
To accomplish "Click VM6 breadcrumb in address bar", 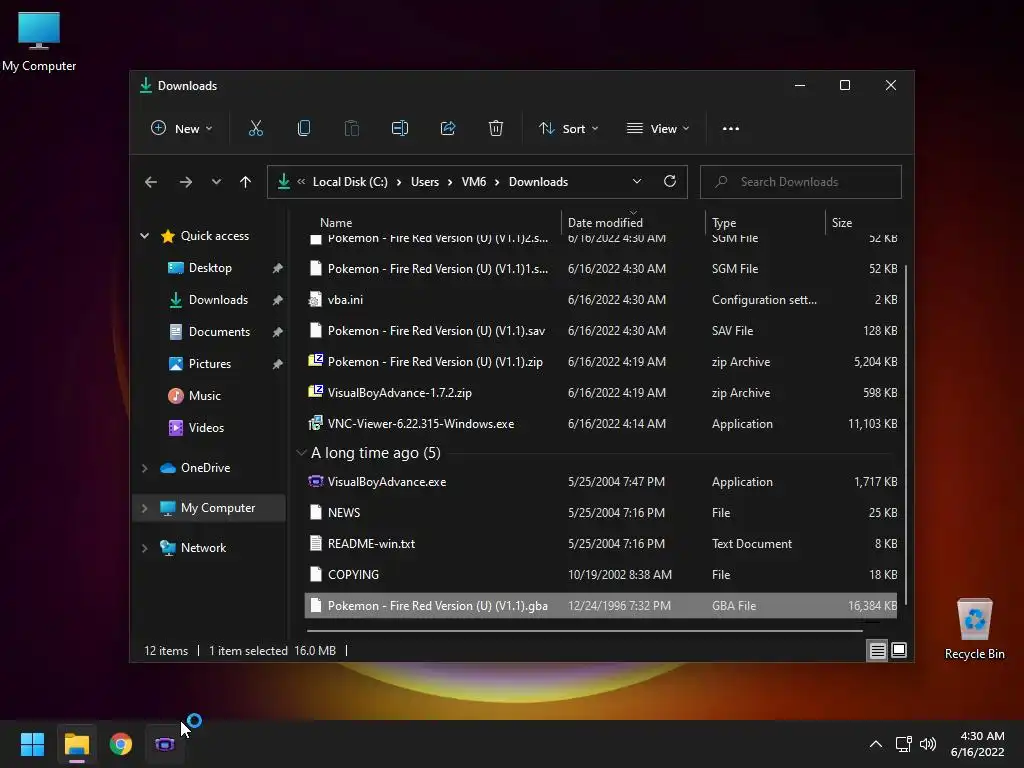I will [473, 182].
